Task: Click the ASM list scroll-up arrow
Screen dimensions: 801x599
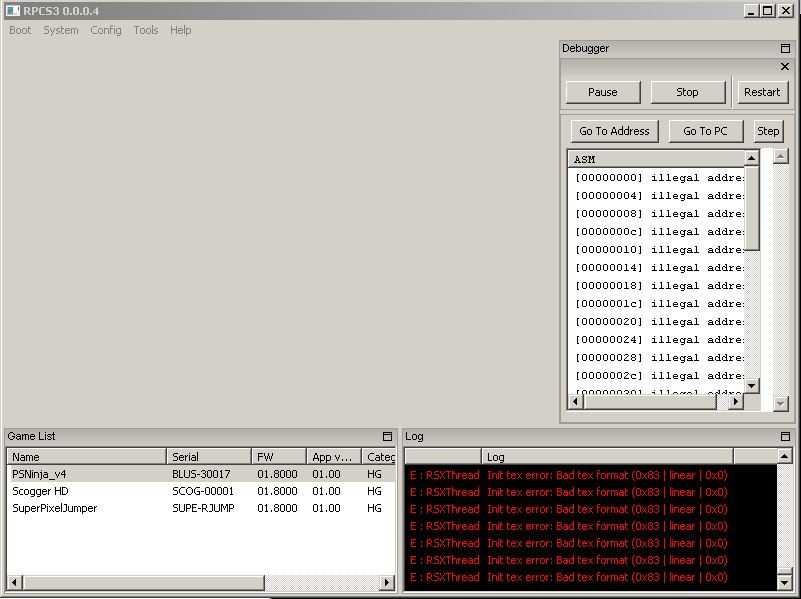Action: [751, 158]
